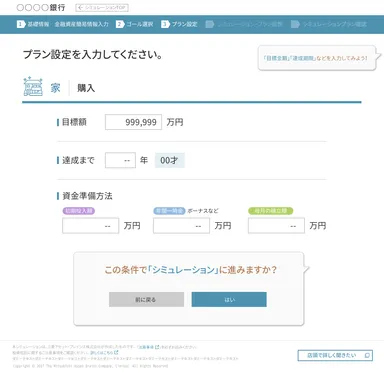Click the 金融資産簡易情報入力 step label
The image size is (384, 372).
[x=82, y=24]
